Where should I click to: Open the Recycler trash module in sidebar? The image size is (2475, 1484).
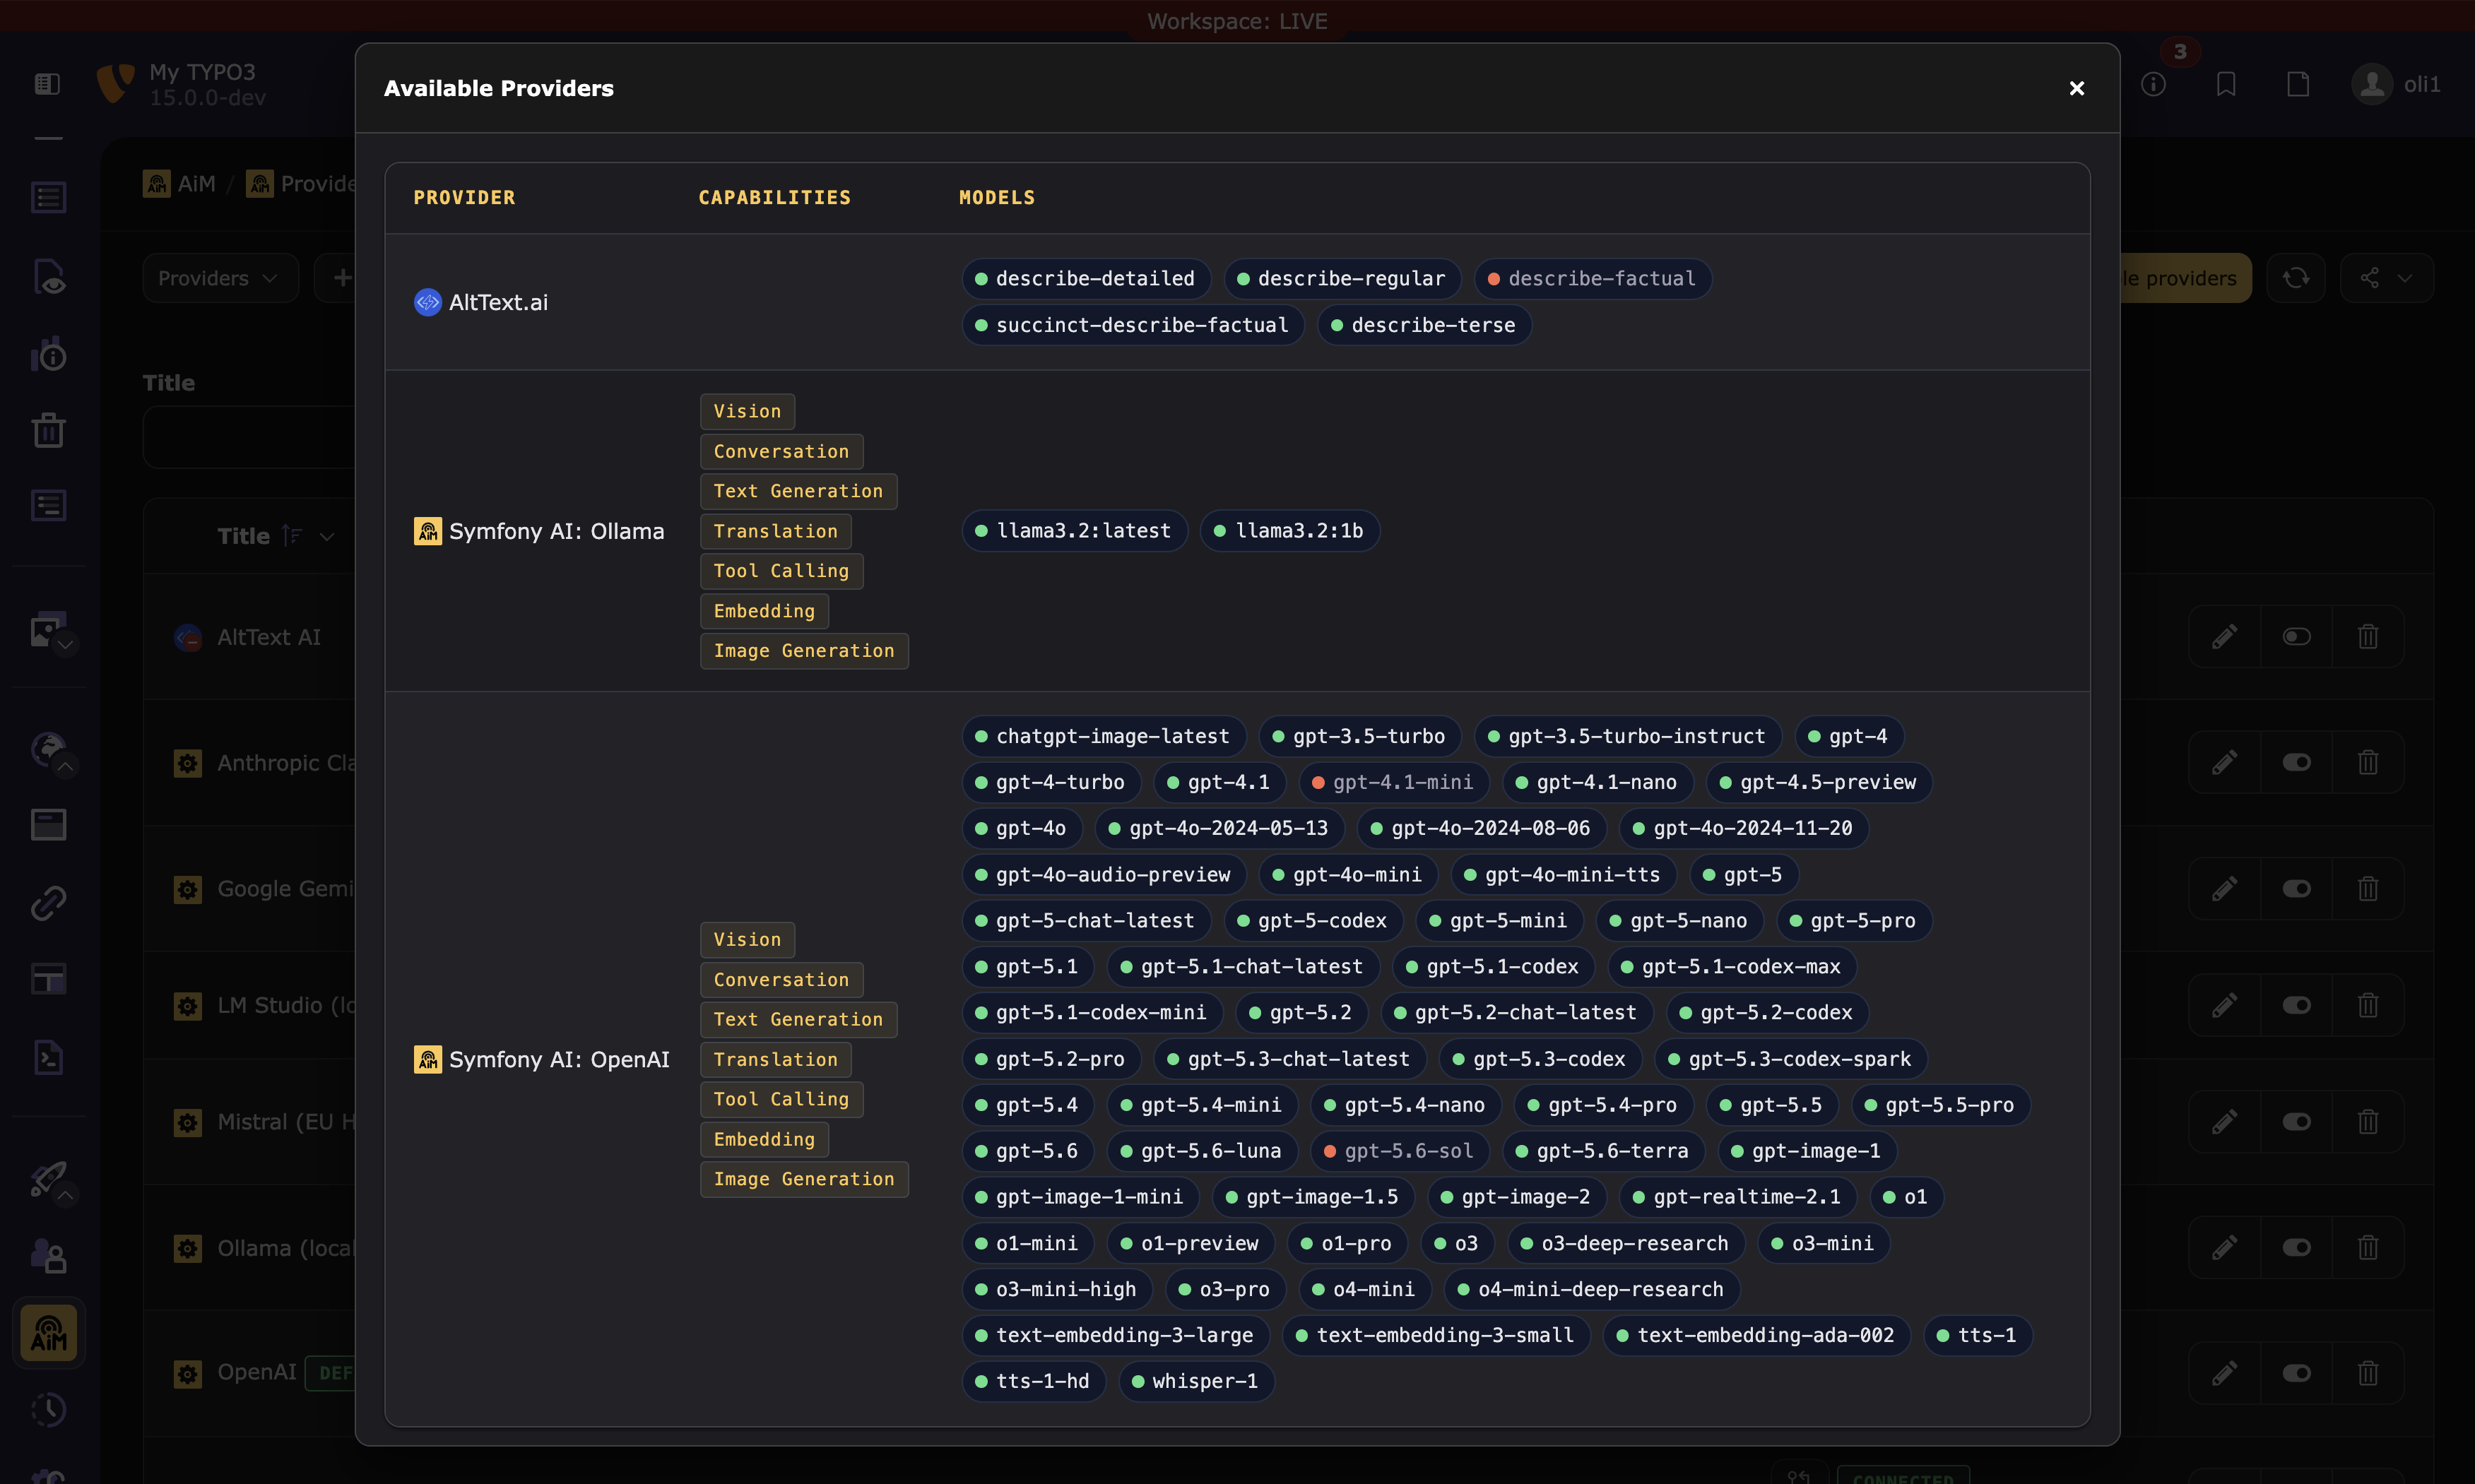coord(48,431)
